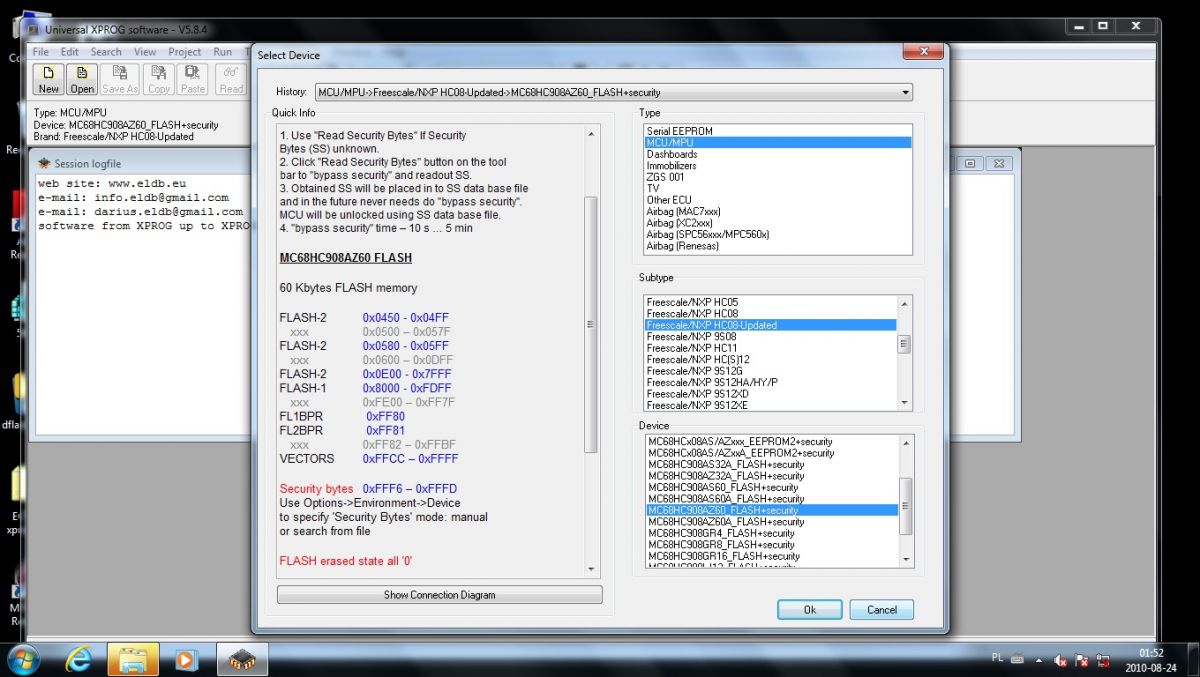Open the Run menu
Screen dimensions: 1200x677
223,52
